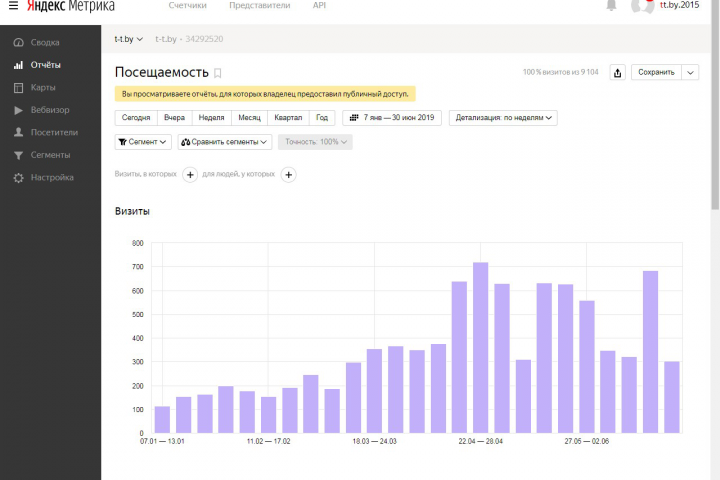Expand the Детализация: по неделям dropdown
The height and width of the screenshot is (480, 720).
[504, 117]
